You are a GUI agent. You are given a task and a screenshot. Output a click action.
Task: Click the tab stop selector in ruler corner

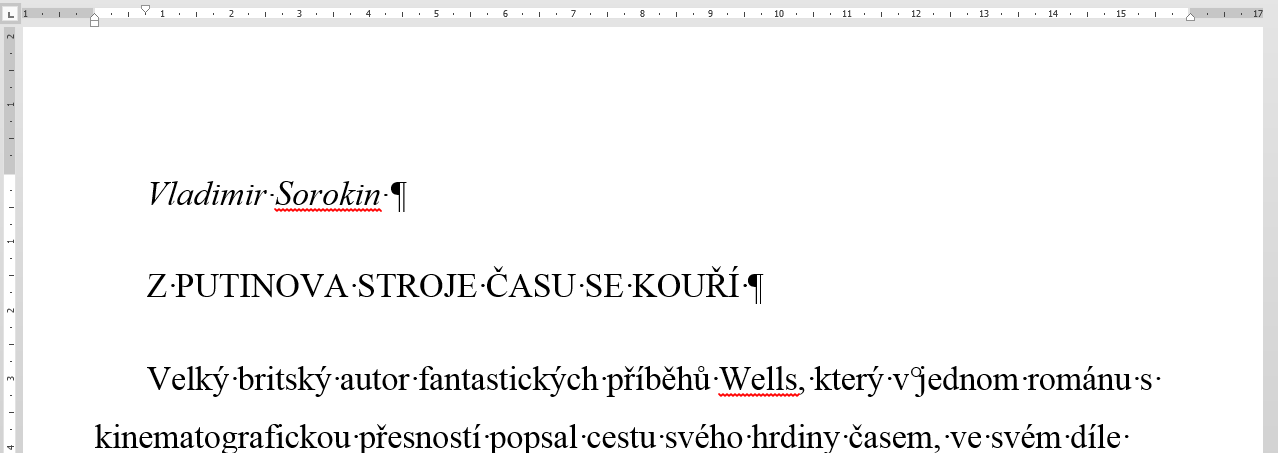(10, 14)
